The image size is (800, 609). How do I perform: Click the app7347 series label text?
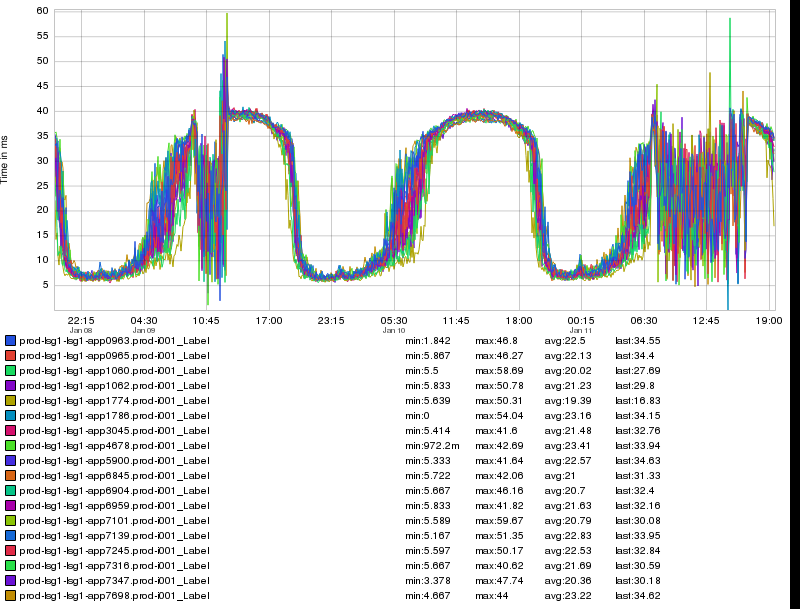click(114, 580)
